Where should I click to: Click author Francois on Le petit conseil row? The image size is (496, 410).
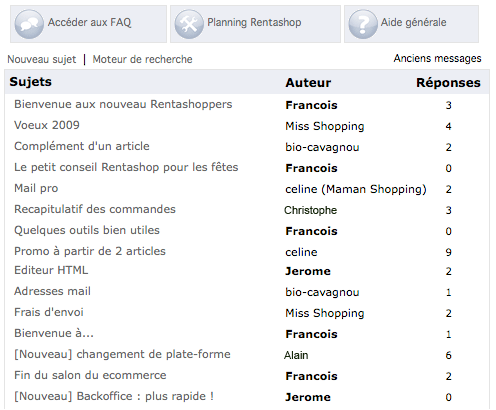click(x=311, y=168)
